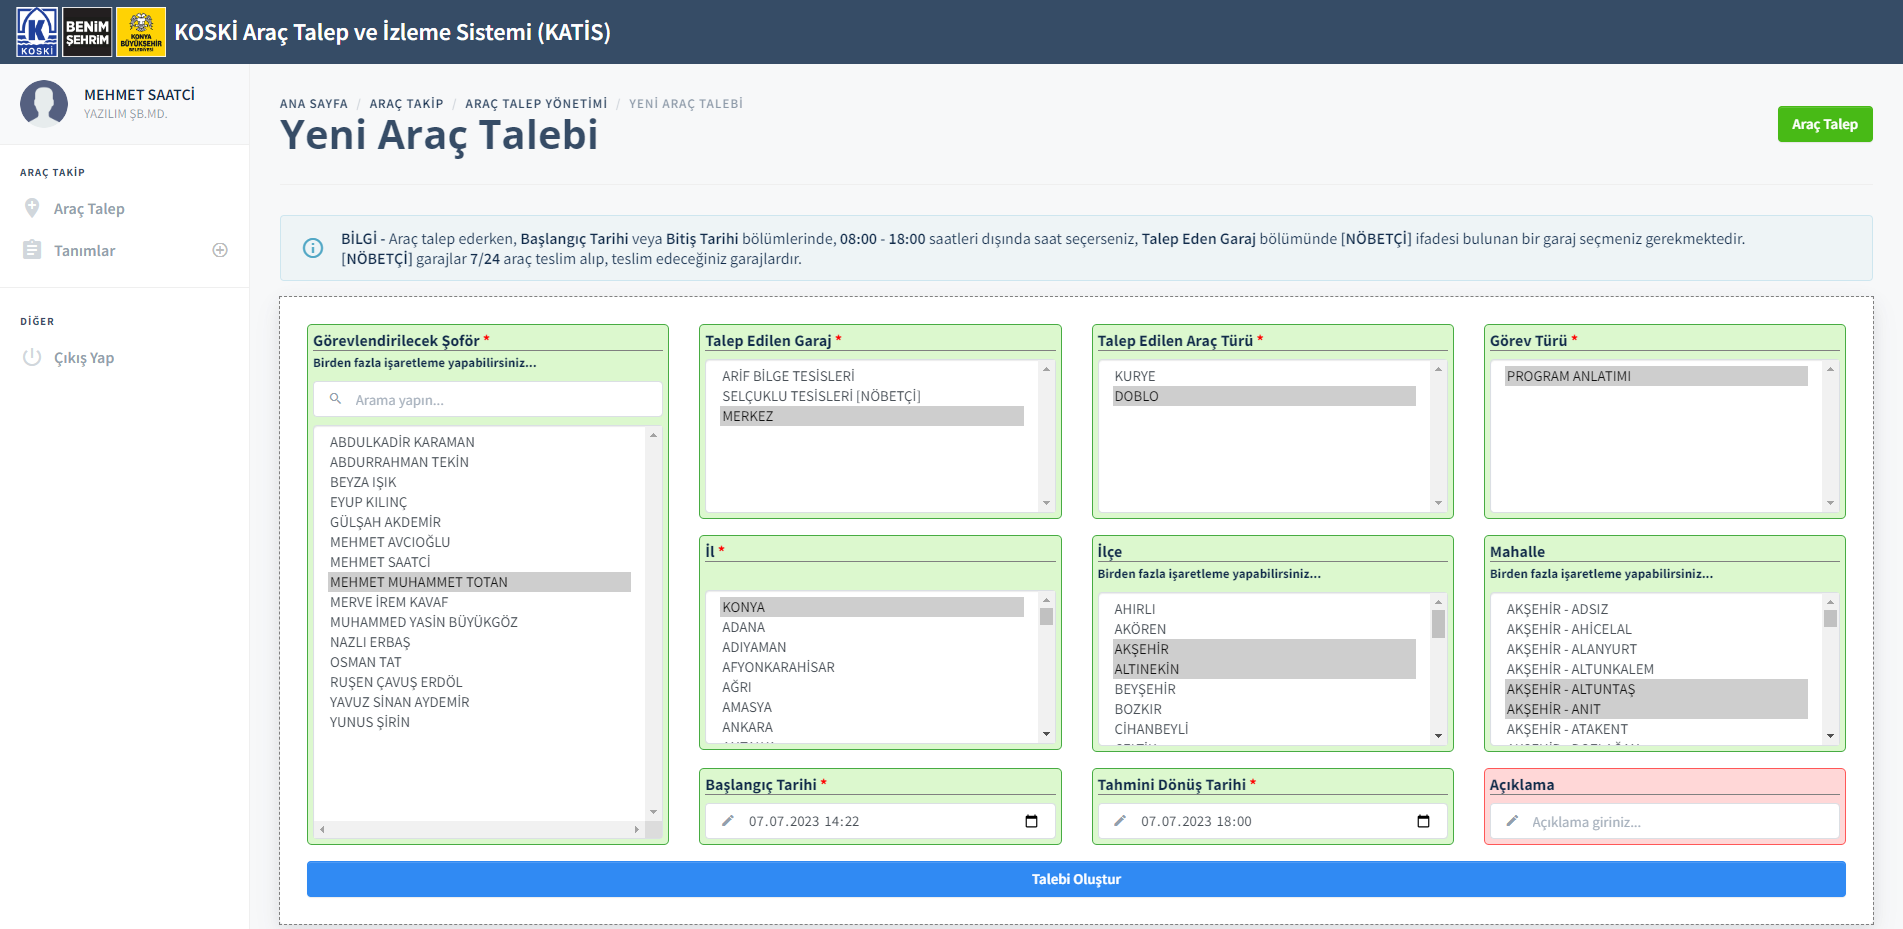
Task: Select SELÇUKLU TESİSLERİ [NÖBETÇİ] garage option
Action: click(x=821, y=396)
